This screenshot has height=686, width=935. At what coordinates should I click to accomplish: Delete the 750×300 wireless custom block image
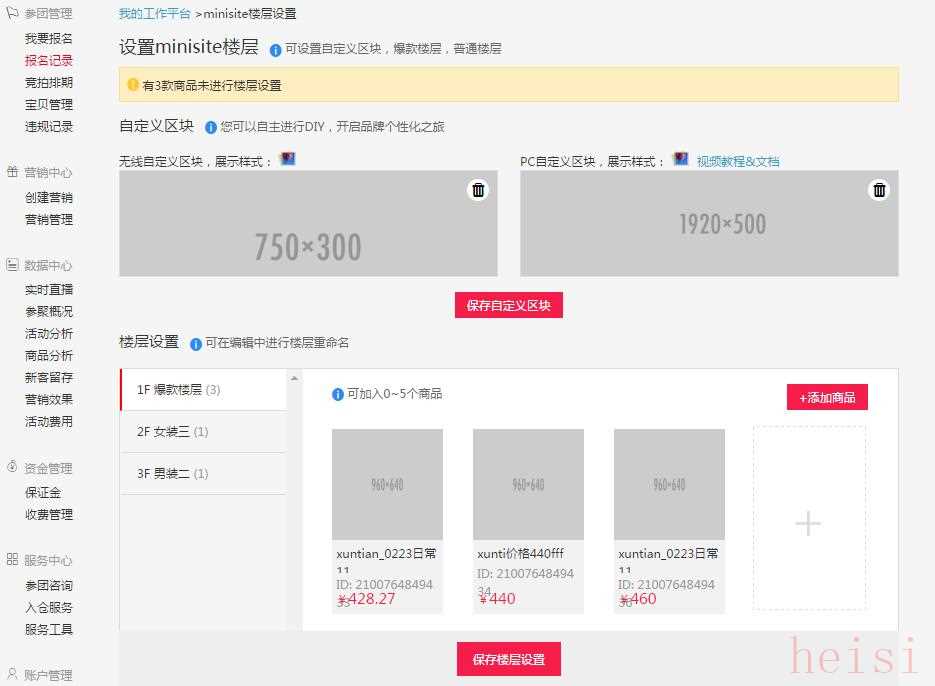(x=478, y=190)
